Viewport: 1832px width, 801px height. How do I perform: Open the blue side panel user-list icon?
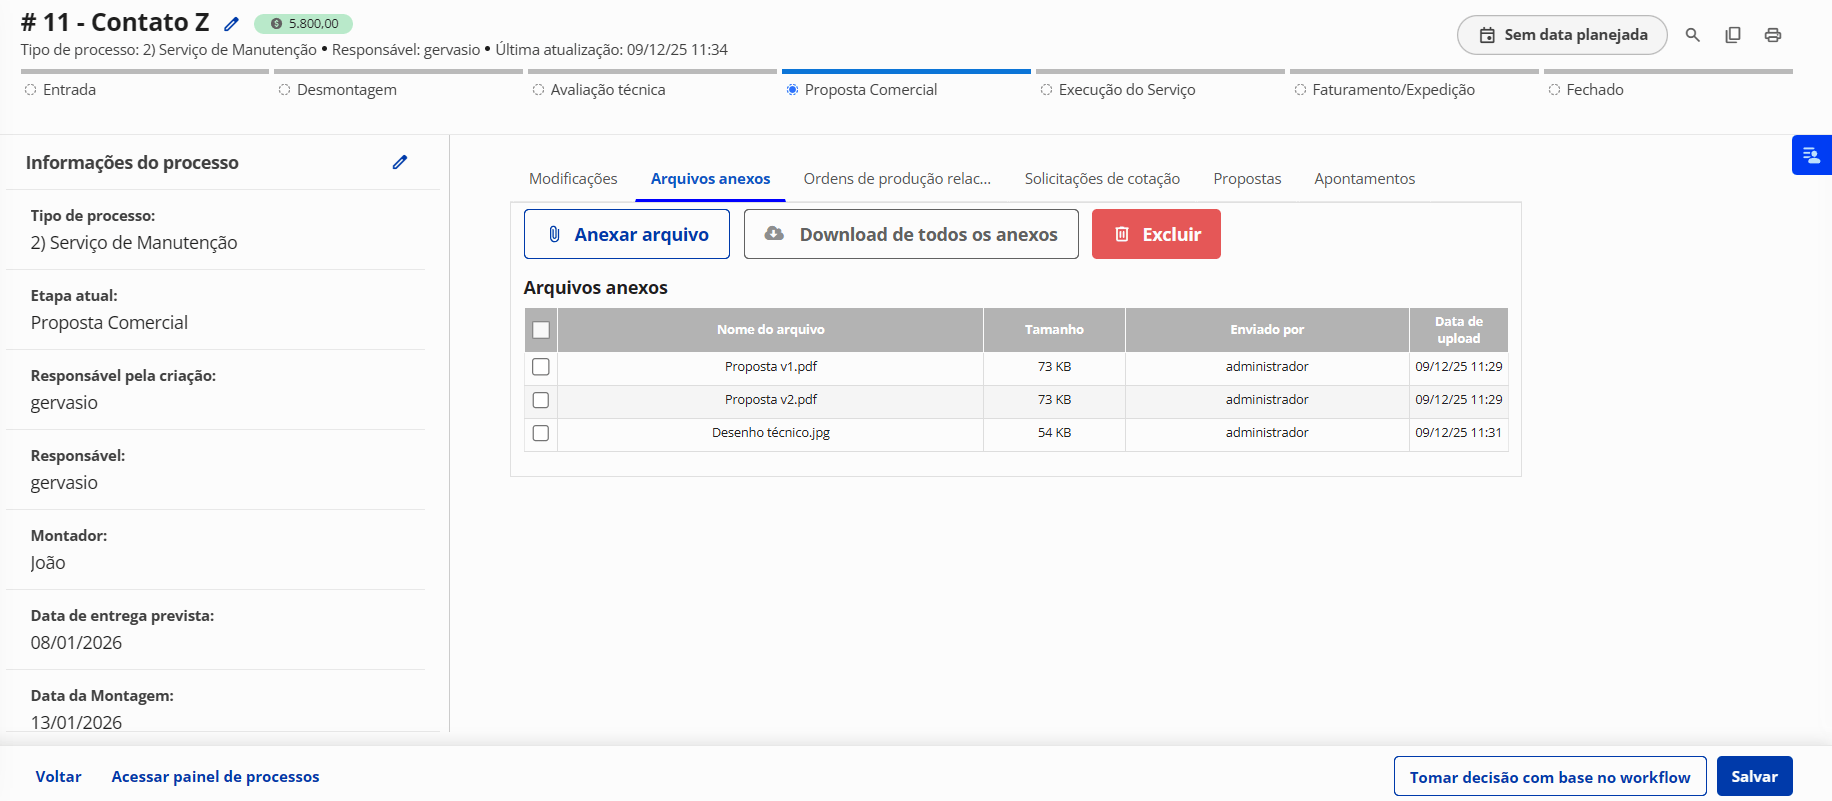1811,155
